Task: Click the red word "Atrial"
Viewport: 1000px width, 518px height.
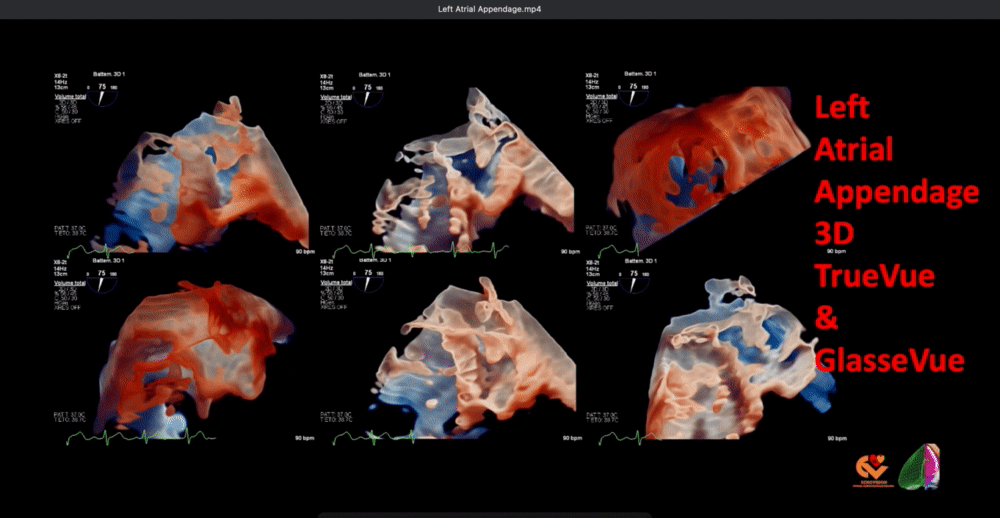Action: coord(853,150)
